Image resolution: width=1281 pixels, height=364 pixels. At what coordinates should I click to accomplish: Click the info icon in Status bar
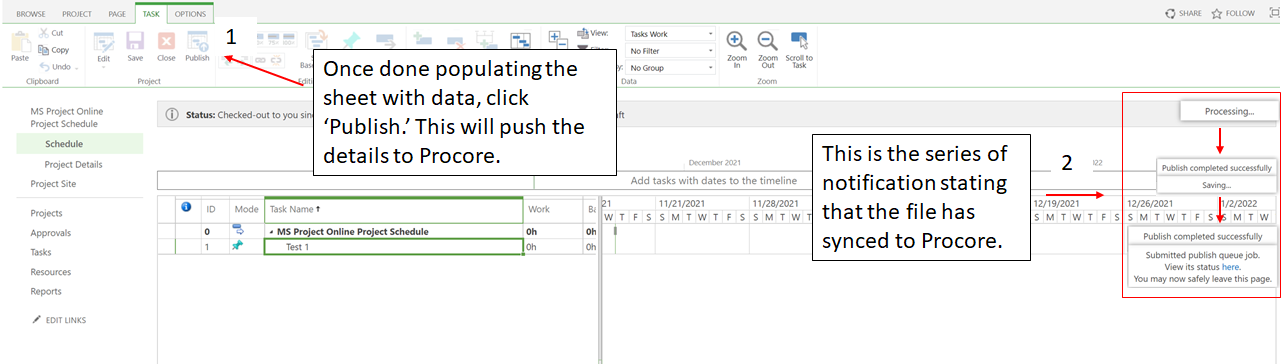point(172,114)
